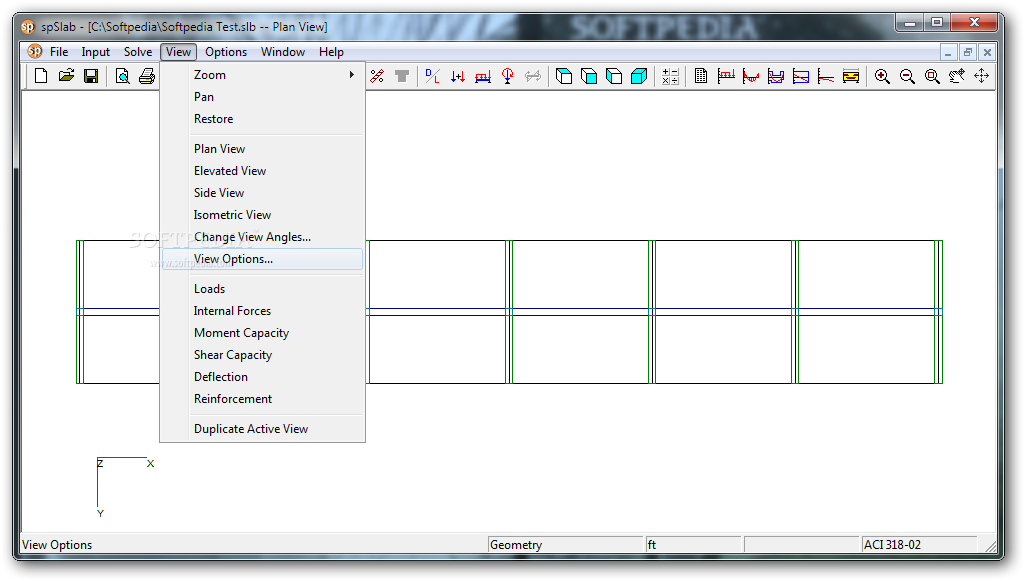Click the New file icon
The image size is (1025, 581).
[41, 76]
